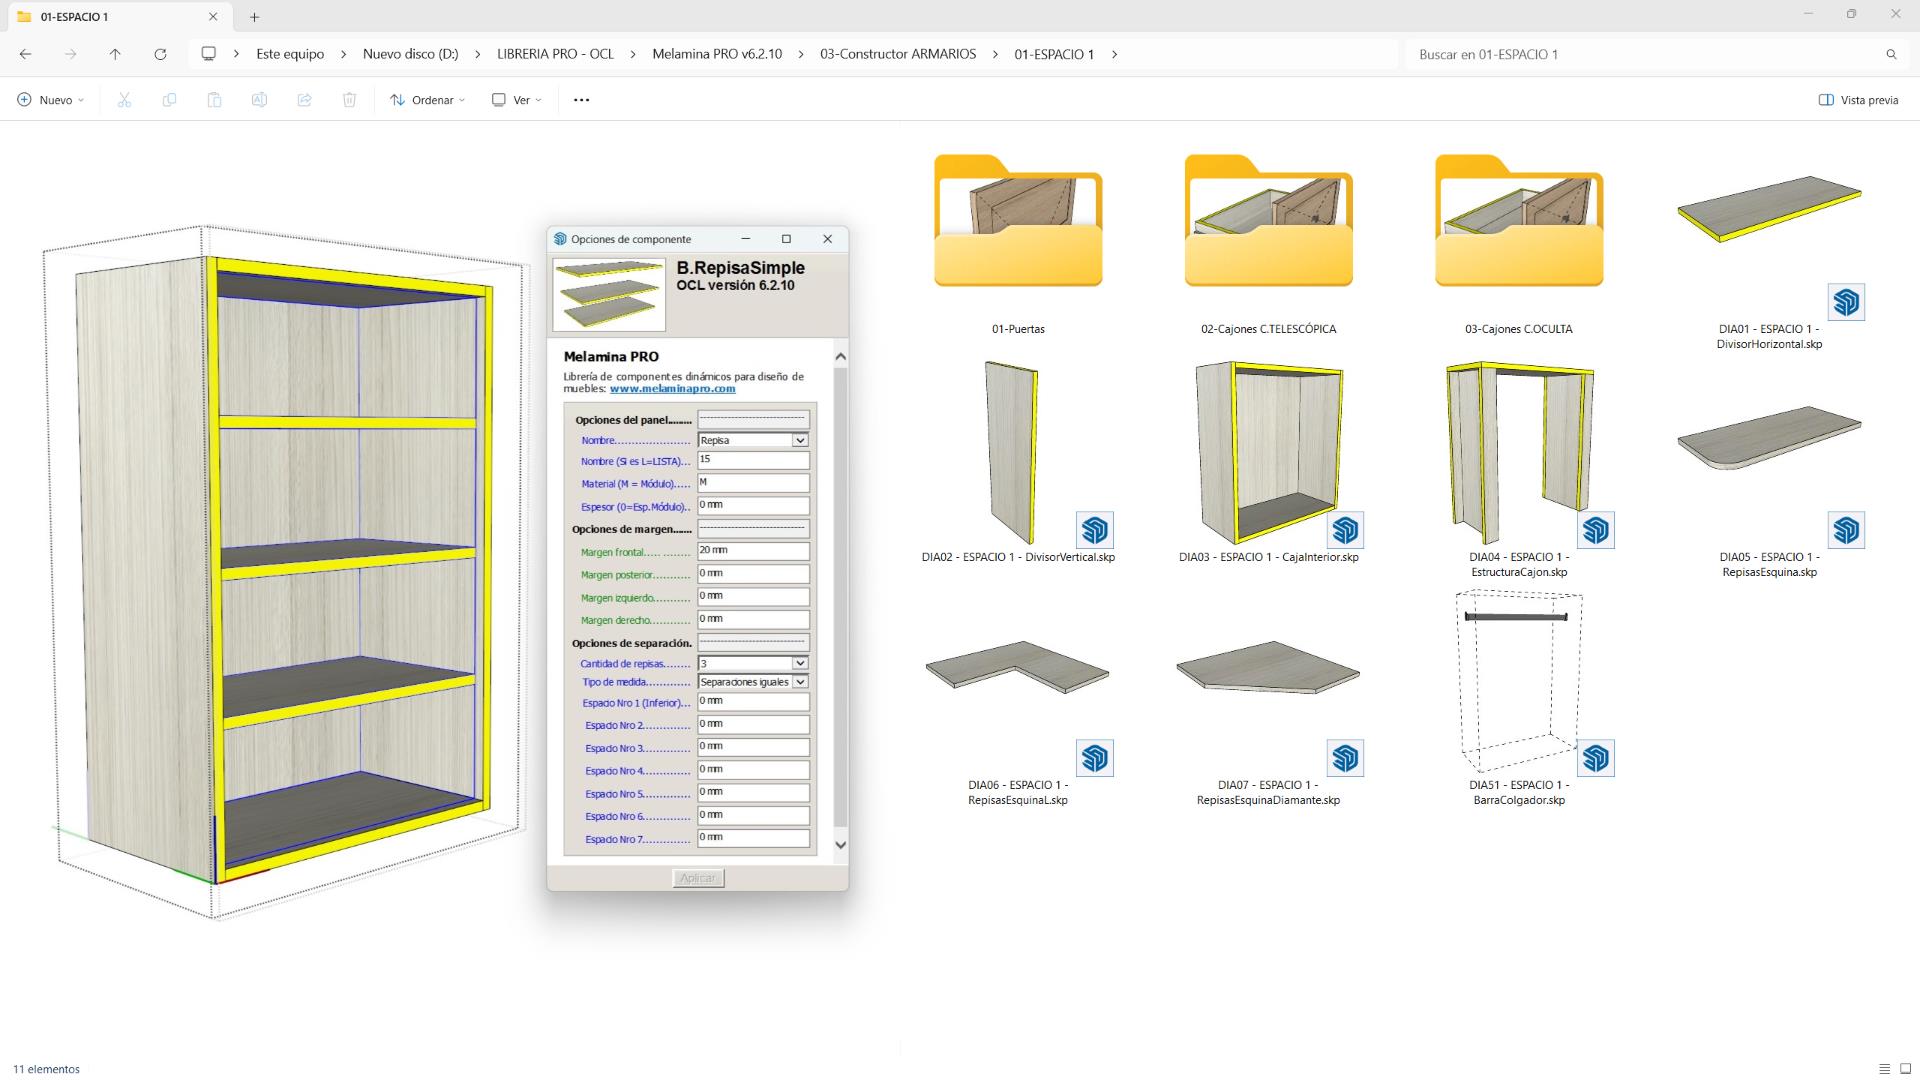Go up one folder level
Viewport: 1920px width, 1080px height.
point(115,54)
